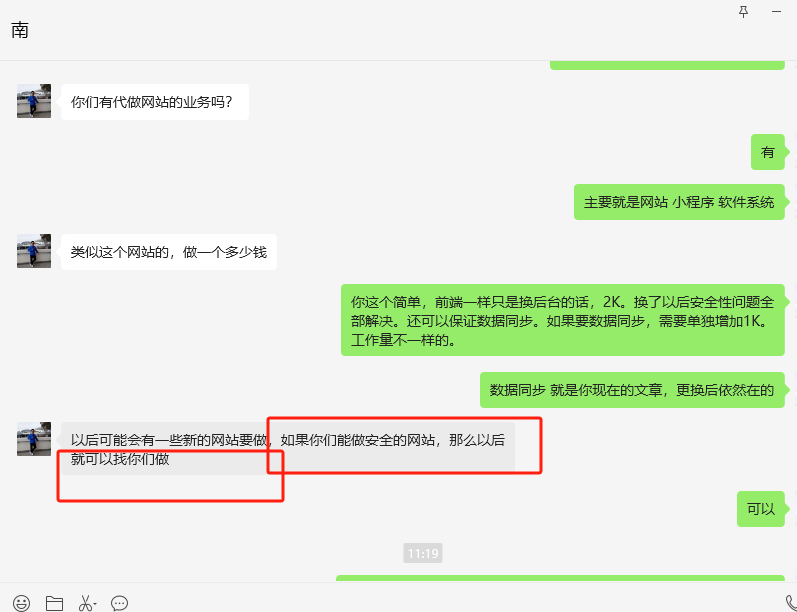Click the contact name "南" in header

pos(20,30)
